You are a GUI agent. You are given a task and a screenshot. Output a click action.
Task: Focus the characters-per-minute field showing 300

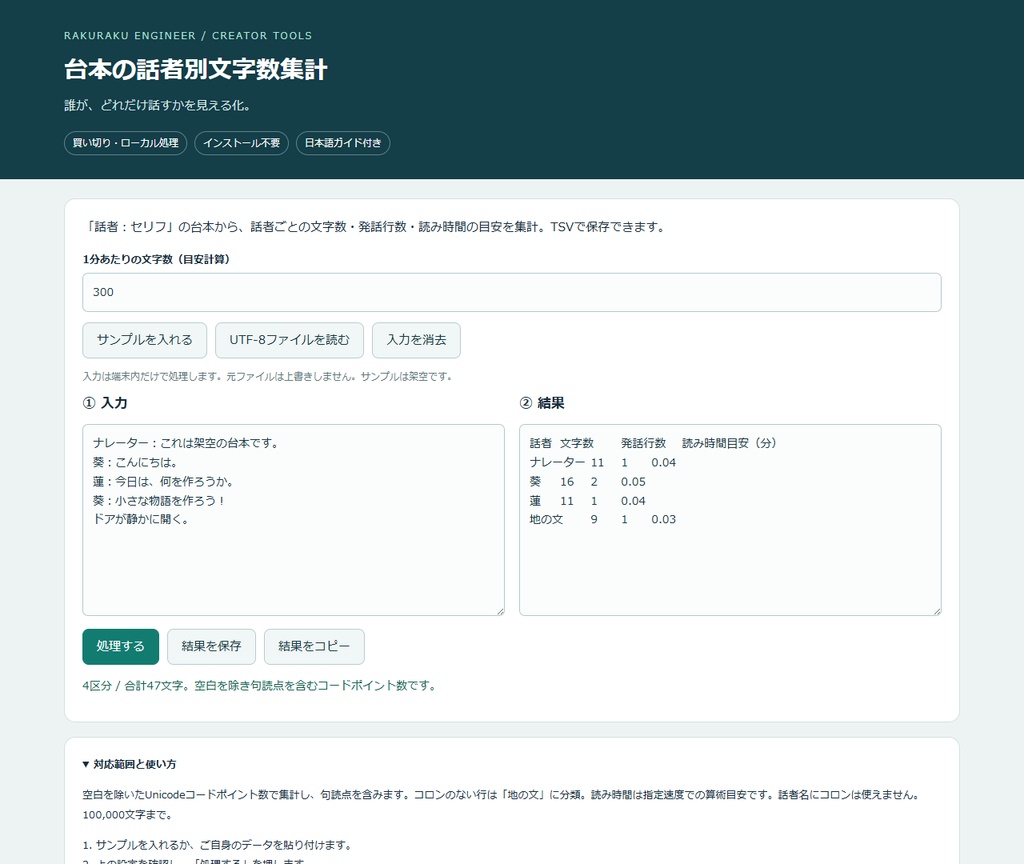511,293
